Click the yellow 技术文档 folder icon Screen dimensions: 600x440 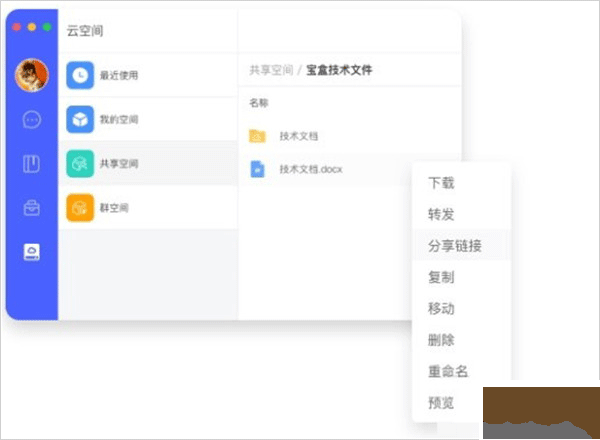click(257, 136)
